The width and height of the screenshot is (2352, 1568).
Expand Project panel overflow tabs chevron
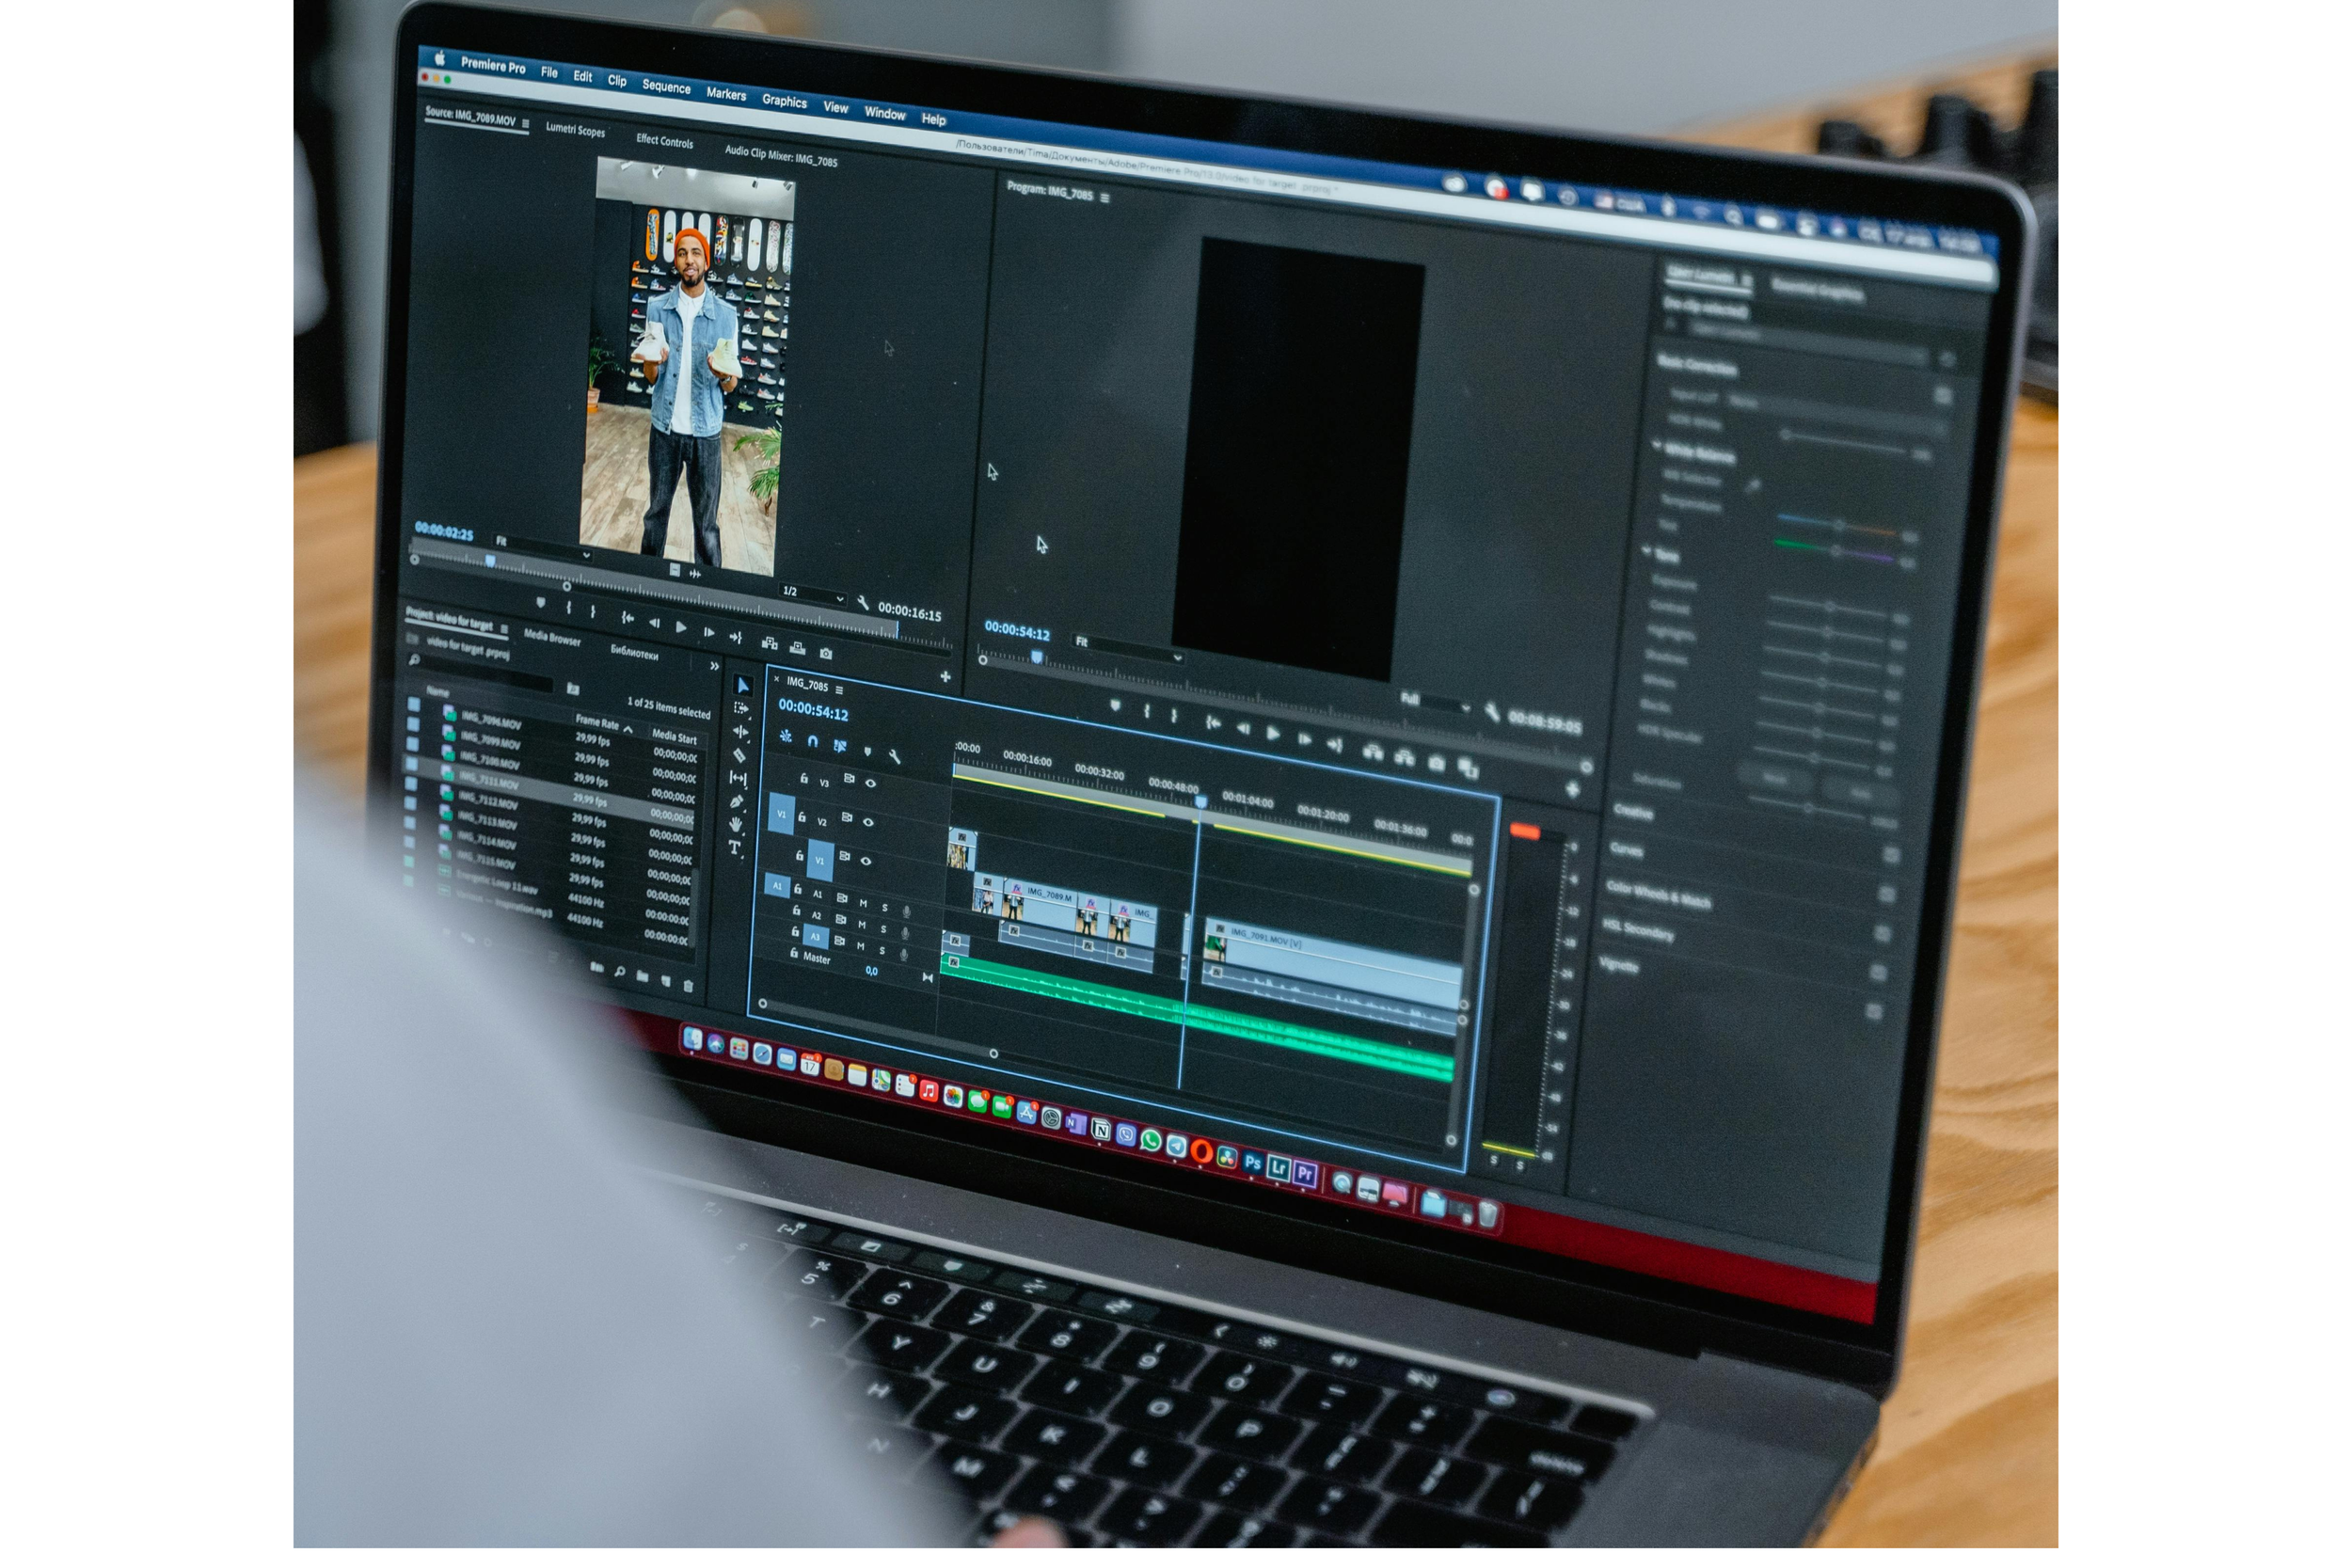[714, 666]
